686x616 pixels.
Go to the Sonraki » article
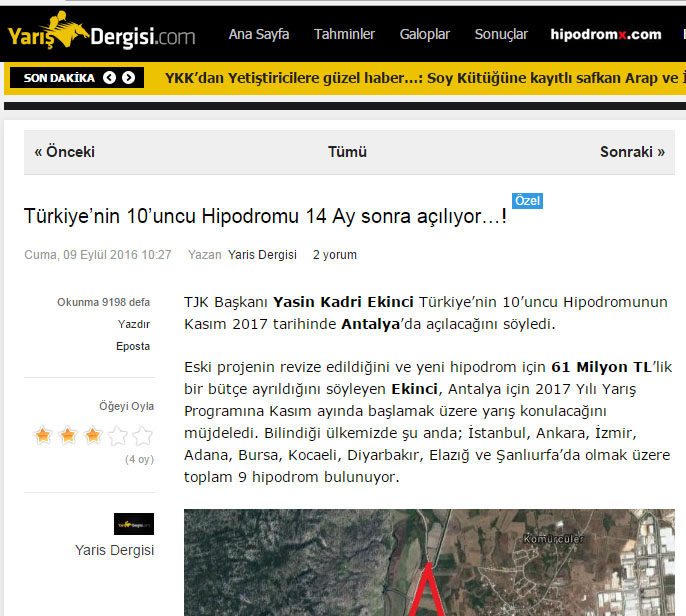click(x=633, y=152)
